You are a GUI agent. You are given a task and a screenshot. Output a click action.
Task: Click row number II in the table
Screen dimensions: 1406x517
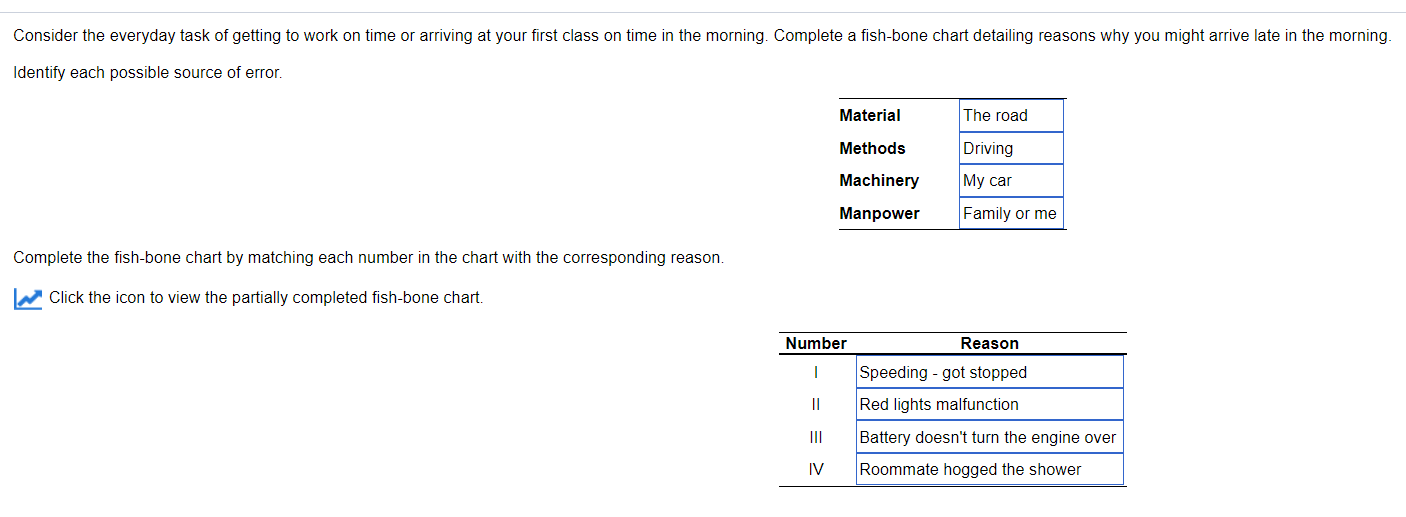[816, 404]
